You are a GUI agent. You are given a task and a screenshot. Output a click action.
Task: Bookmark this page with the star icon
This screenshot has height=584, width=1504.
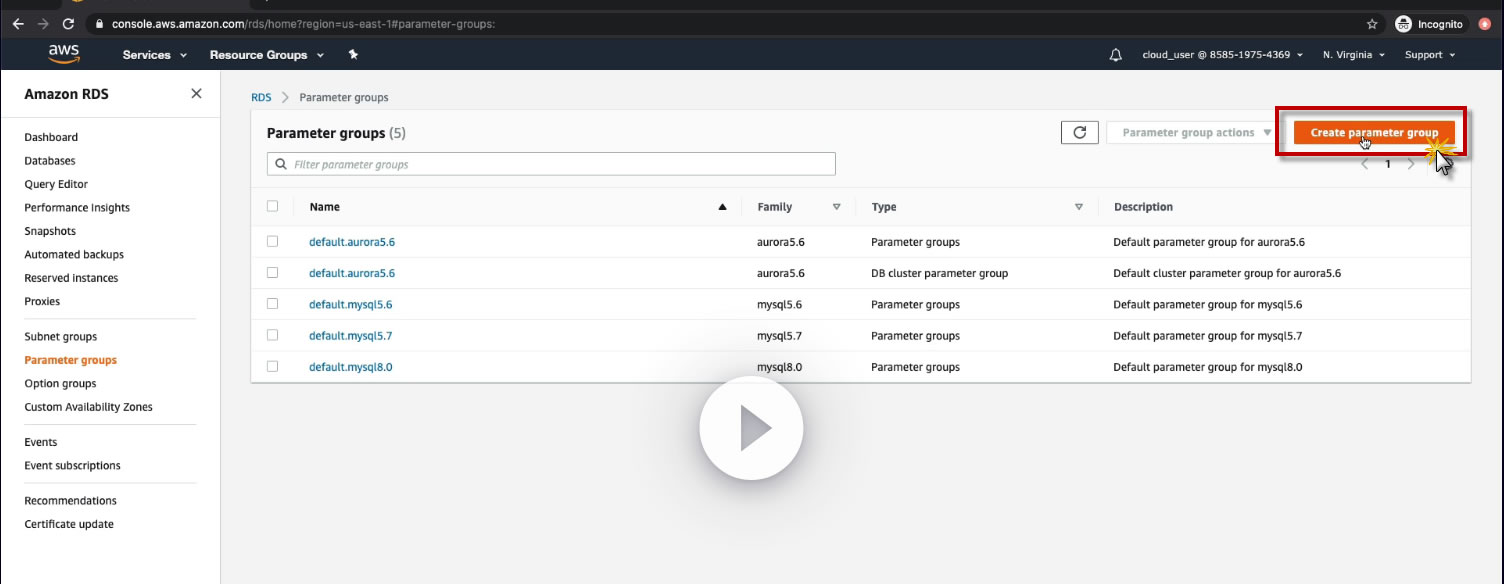click(1372, 23)
